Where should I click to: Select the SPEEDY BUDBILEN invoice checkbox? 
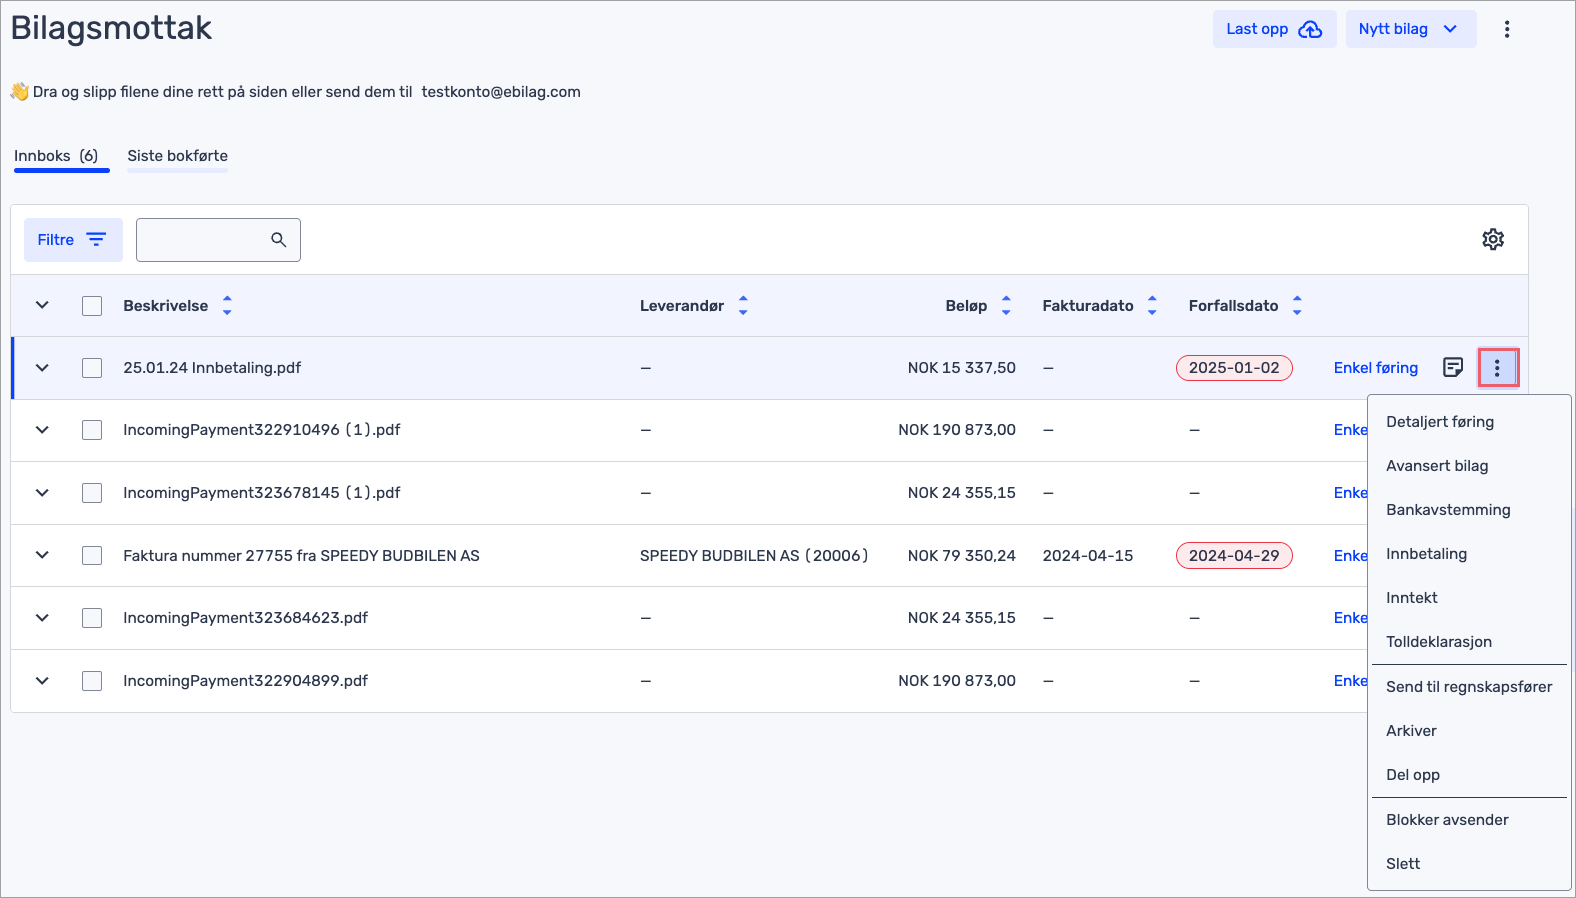point(92,555)
